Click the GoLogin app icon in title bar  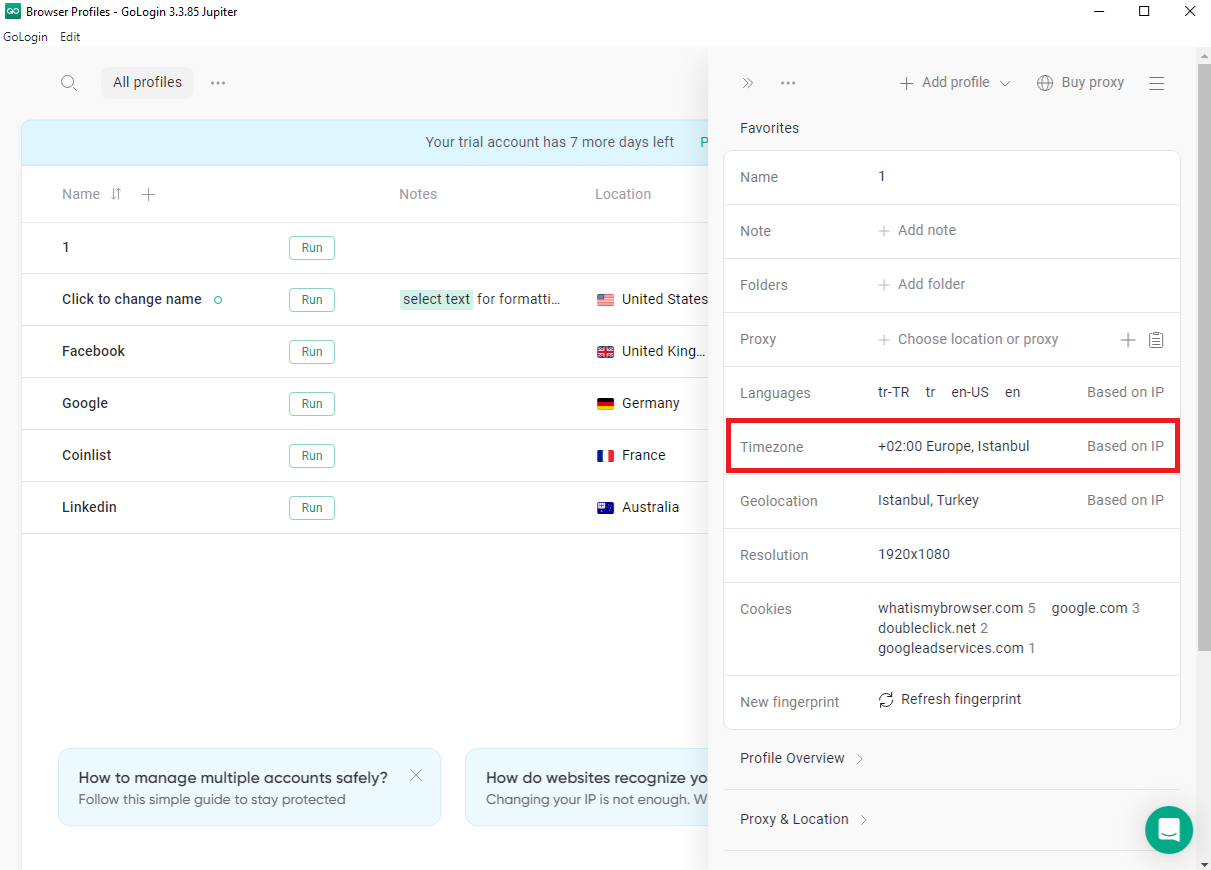13,12
